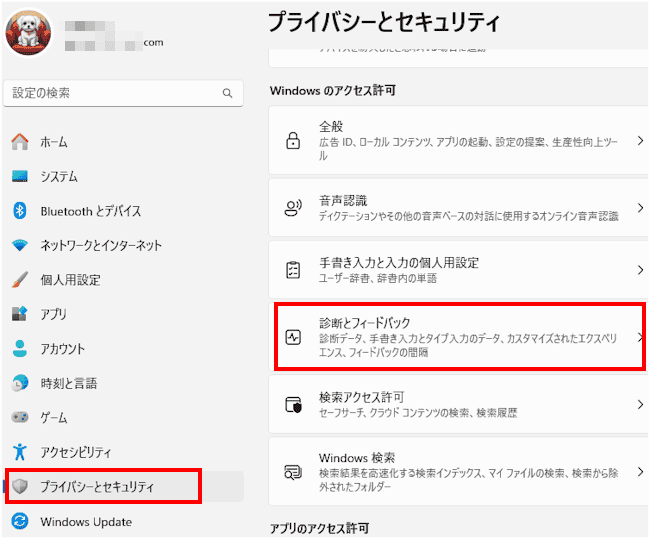
Task: Click the アクセシビリティ figure icon
Action: click(19, 452)
